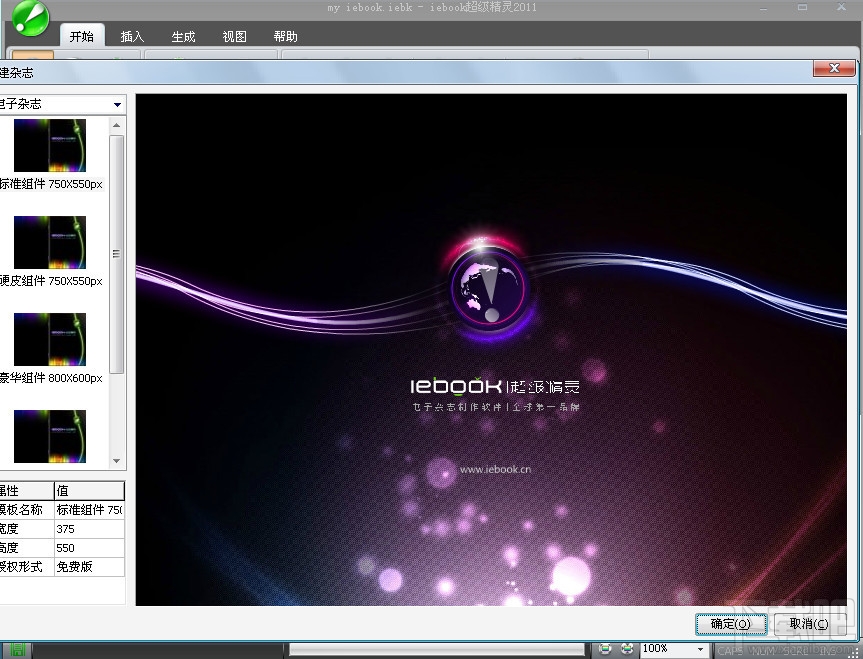Confirm with the 确定(O) button
This screenshot has height=659, width=863.
731,624
